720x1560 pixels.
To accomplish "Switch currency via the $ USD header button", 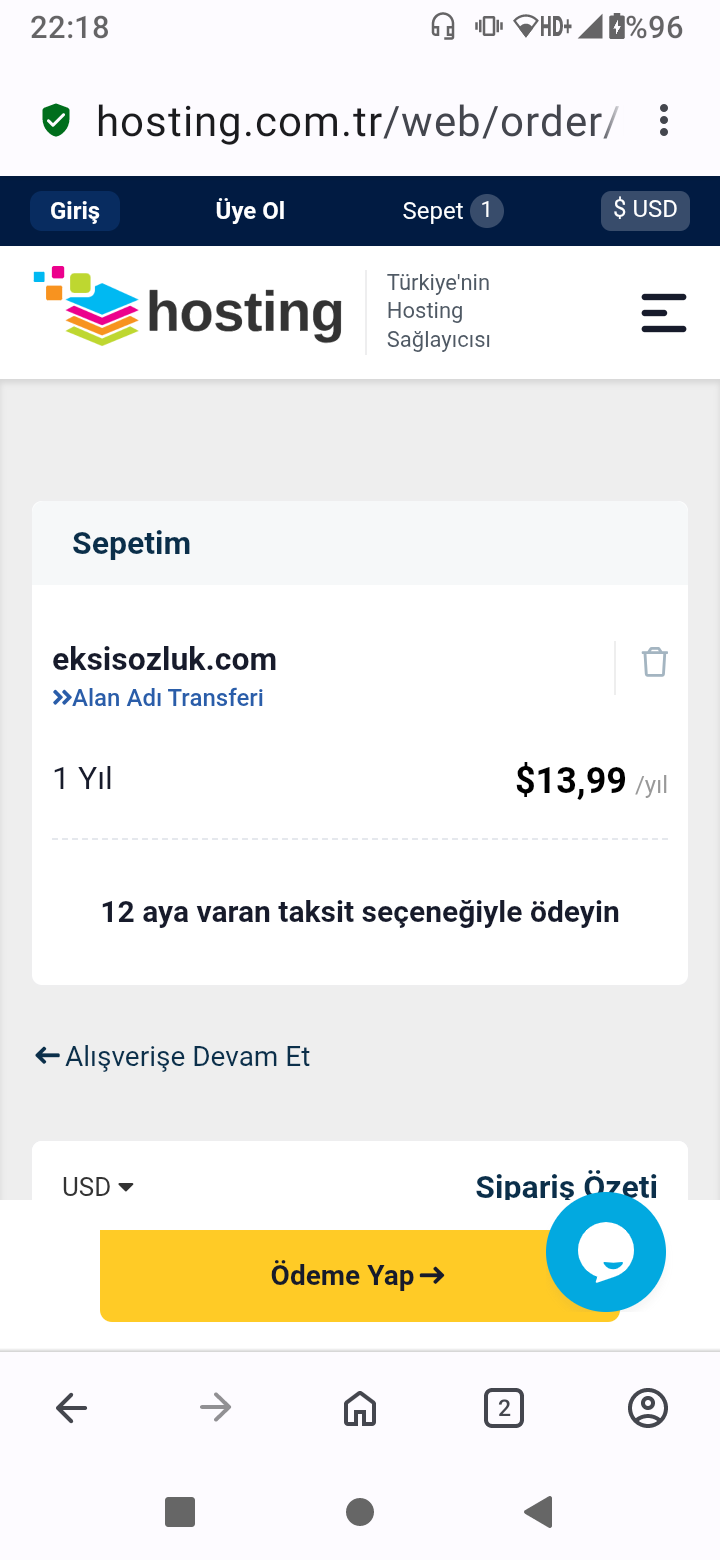I will pos(645,210).
